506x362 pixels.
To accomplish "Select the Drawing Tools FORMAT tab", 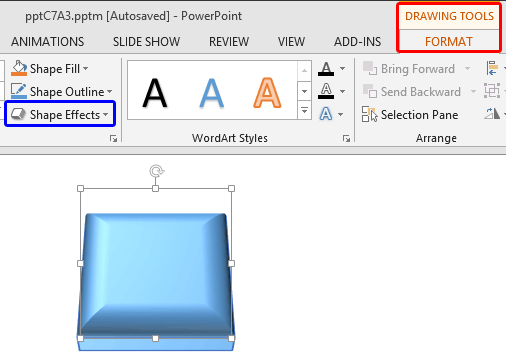I will (449, 42).
